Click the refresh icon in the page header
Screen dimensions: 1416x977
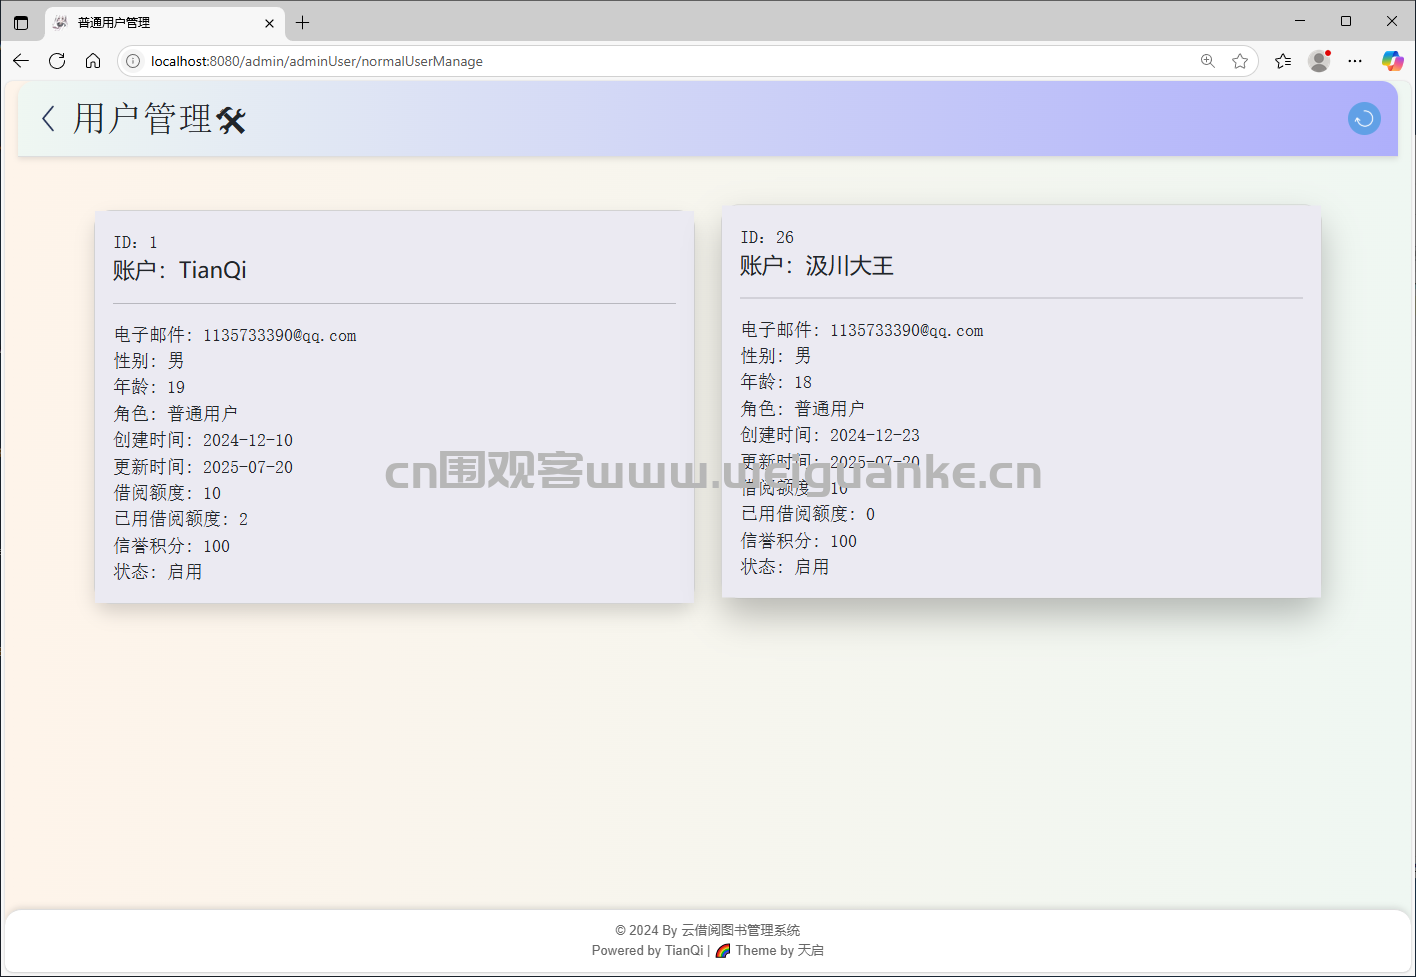pos(1364,118)
